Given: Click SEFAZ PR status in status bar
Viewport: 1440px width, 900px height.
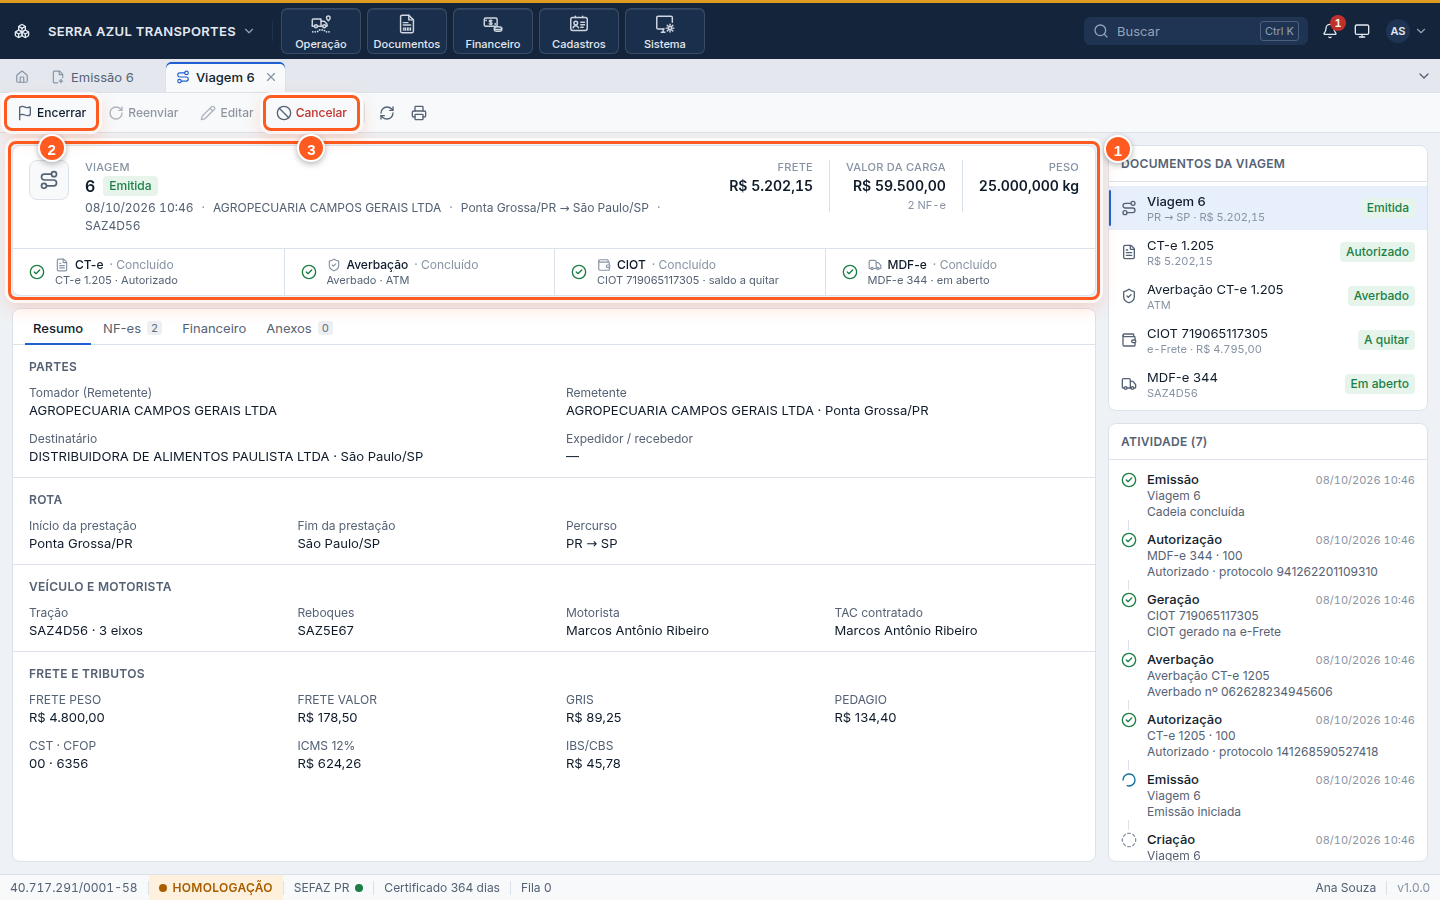Looking at the screenshot, I should click(328, 888).
